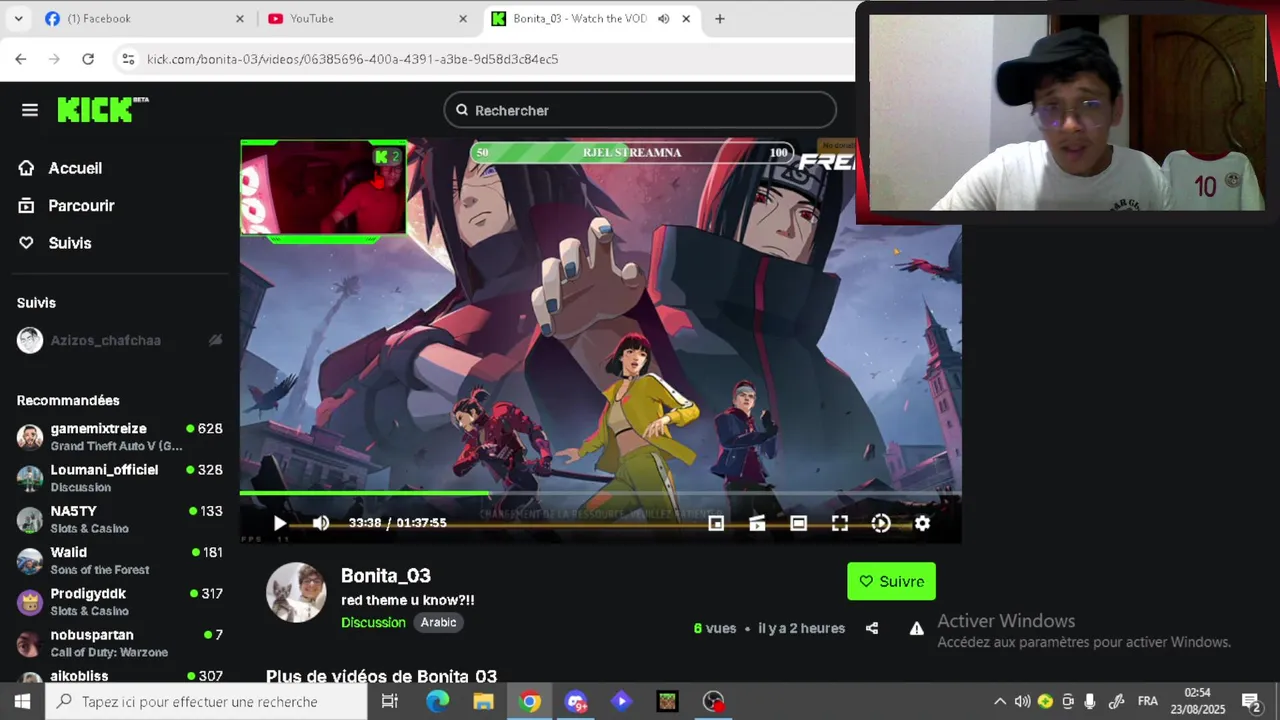Open recommended channel Prodigyddk
The image size is (1280, 720).
coord(120,602)
